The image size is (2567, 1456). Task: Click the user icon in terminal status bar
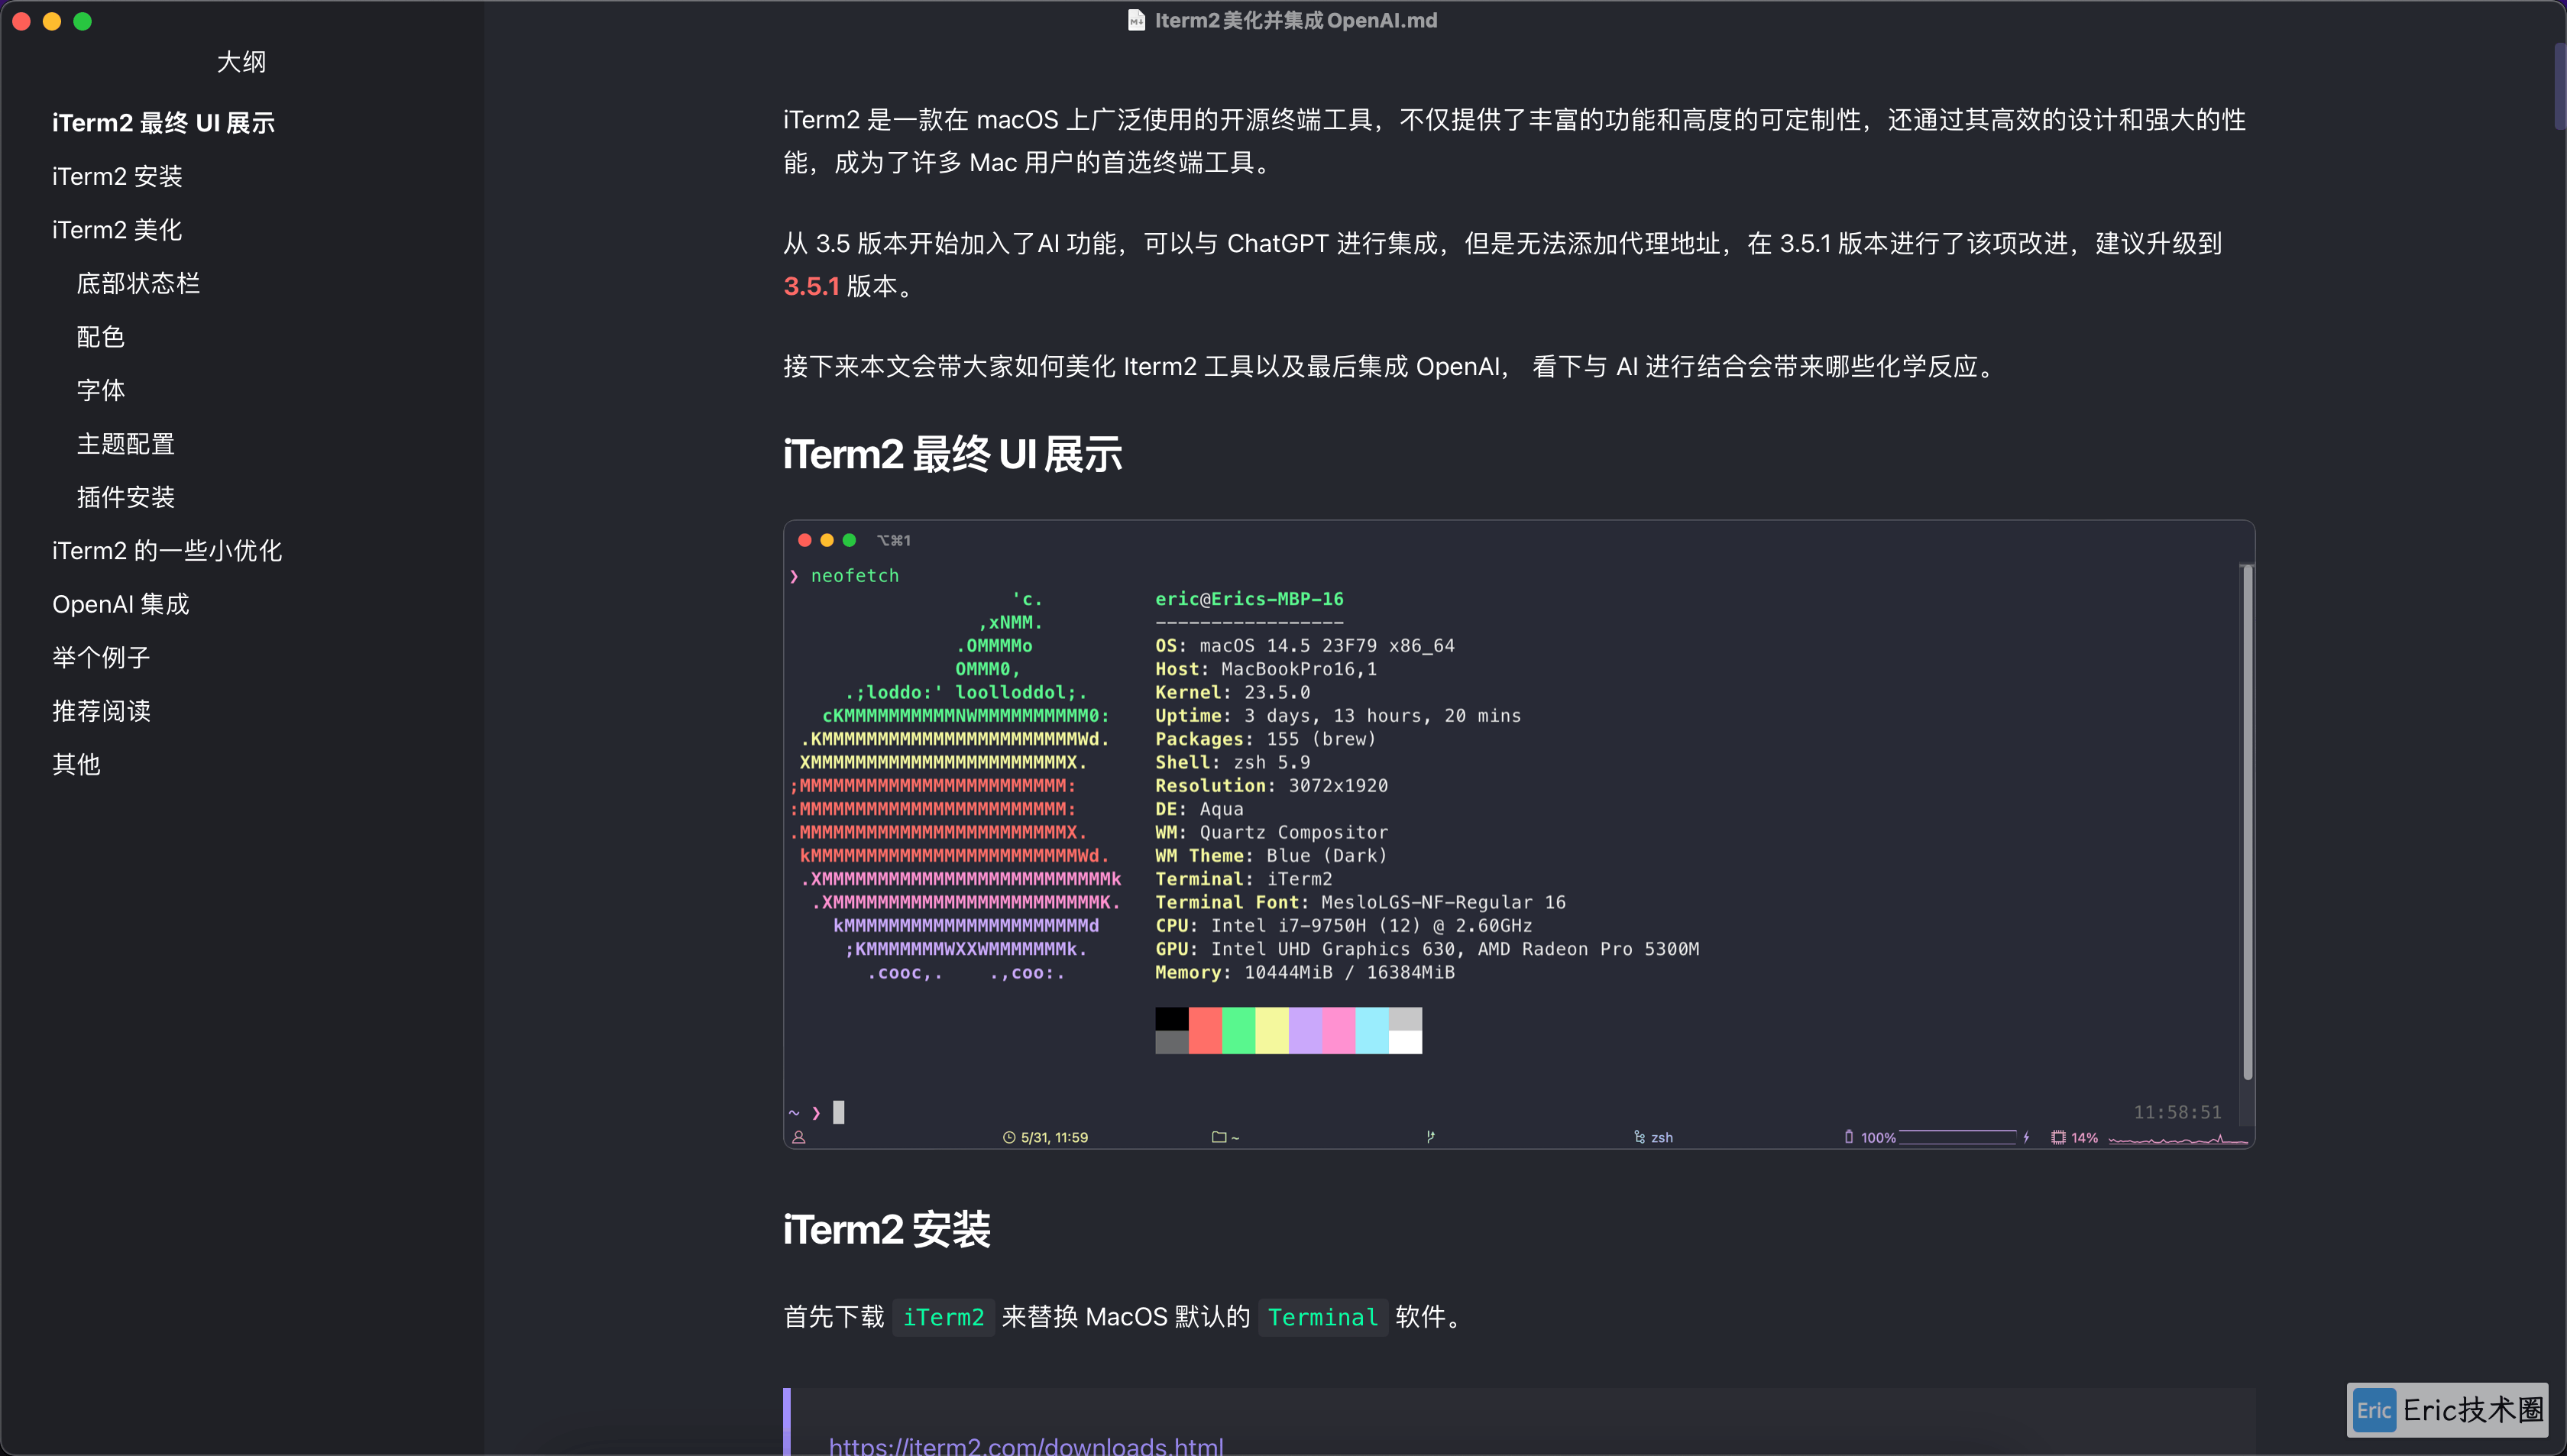tap(798, 1137)
